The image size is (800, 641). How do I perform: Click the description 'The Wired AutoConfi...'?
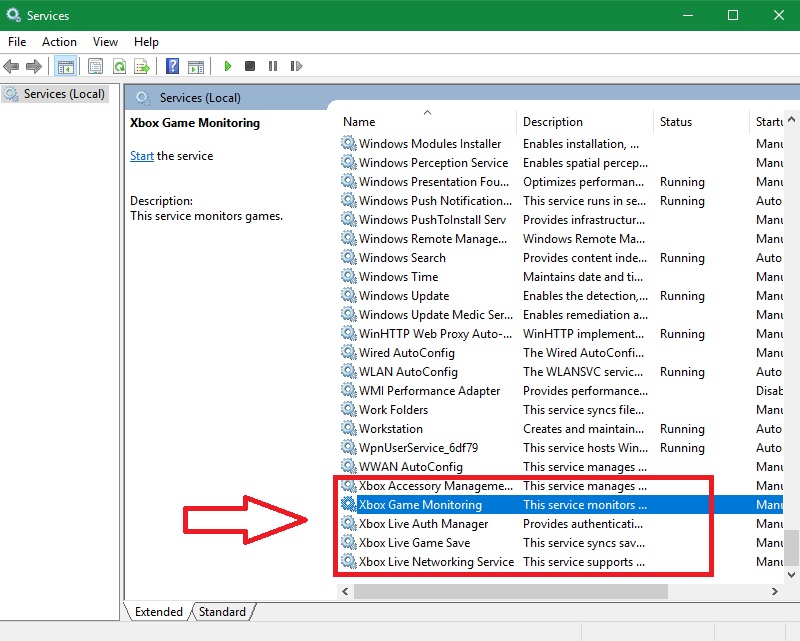(x=583, y=353)
